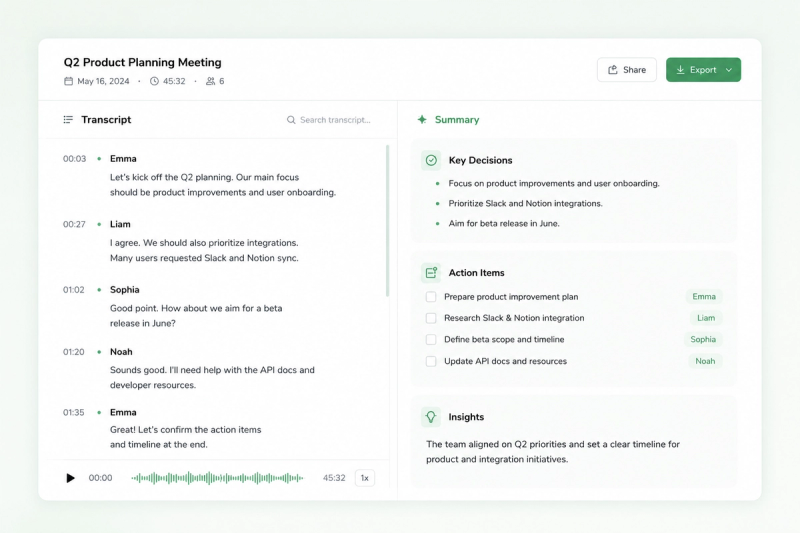Play the meeting recording
Viewport: 800px width, 533px height.
[70, 478]
